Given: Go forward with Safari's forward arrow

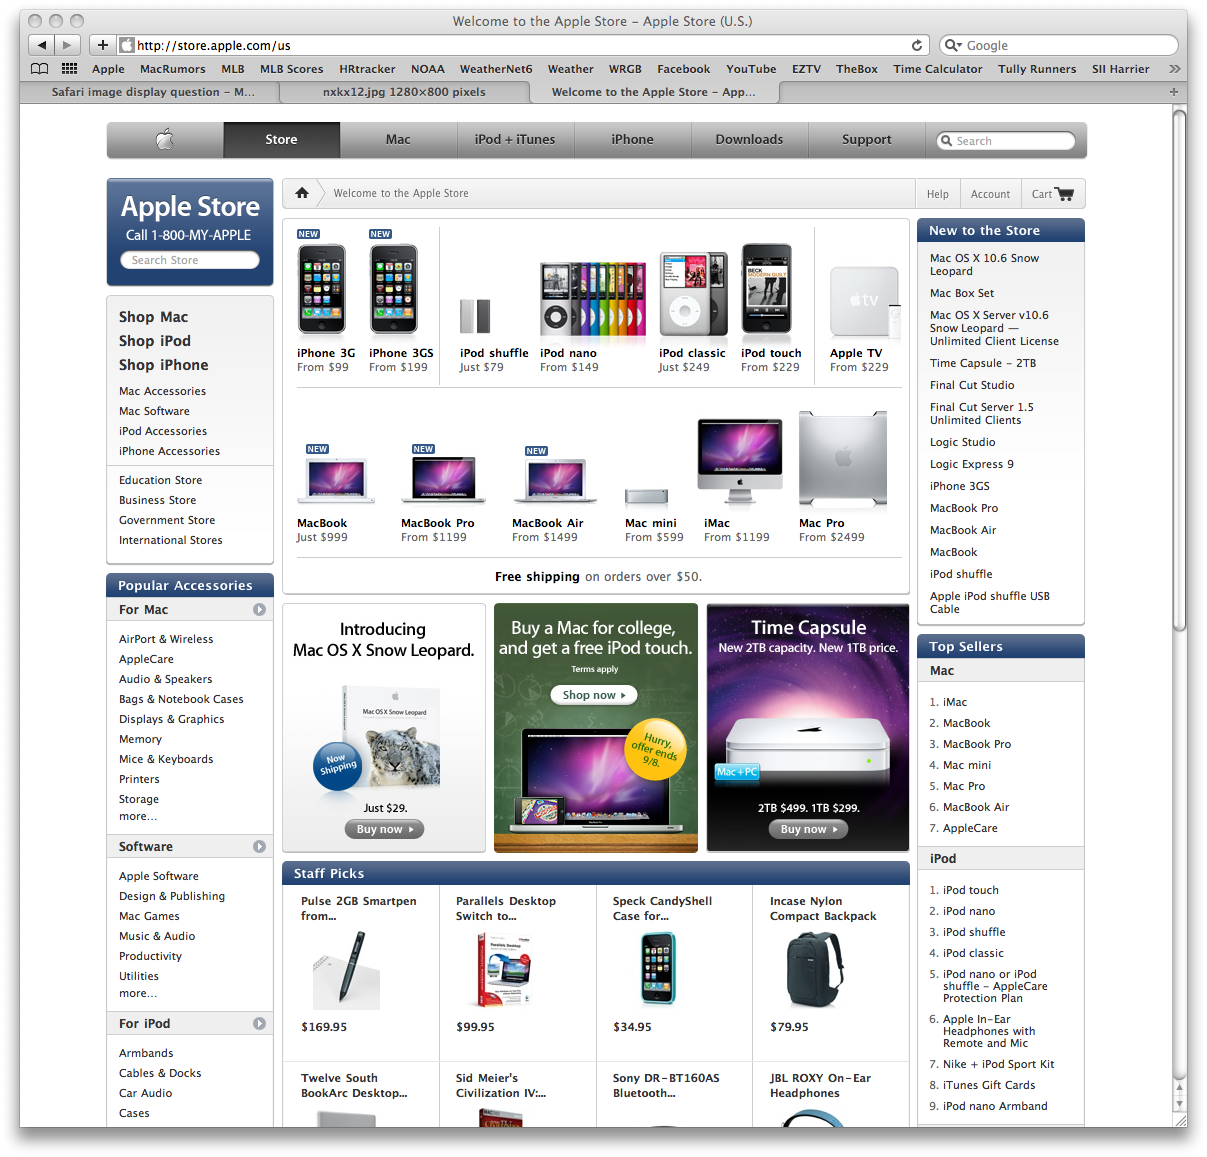Looking at the screenshot, I should [67, 45].
